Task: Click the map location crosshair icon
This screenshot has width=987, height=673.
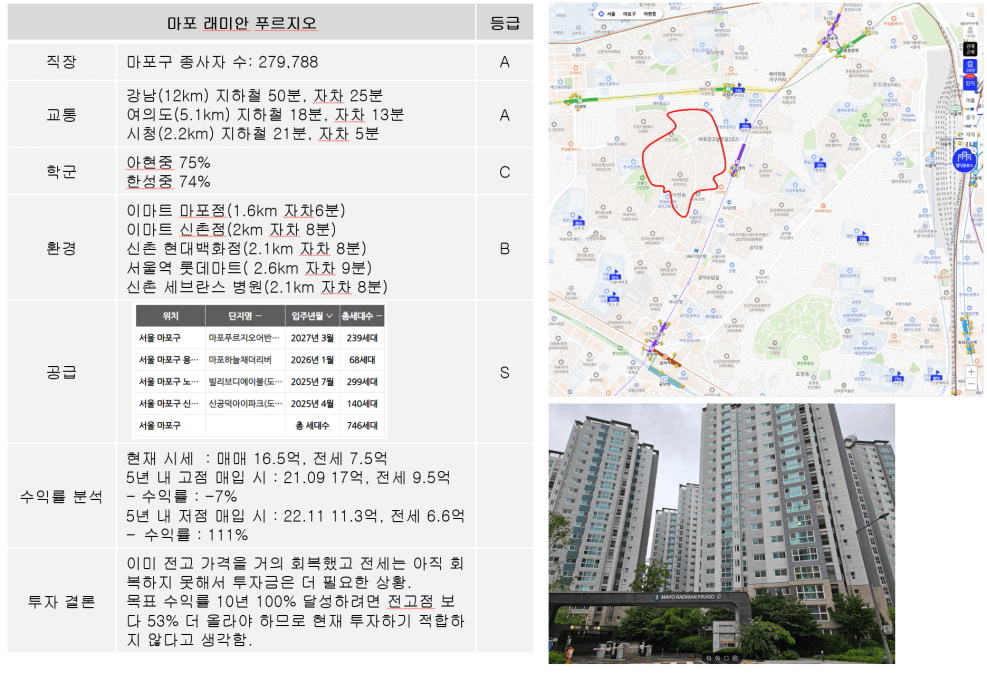Action: coord(601,14)
